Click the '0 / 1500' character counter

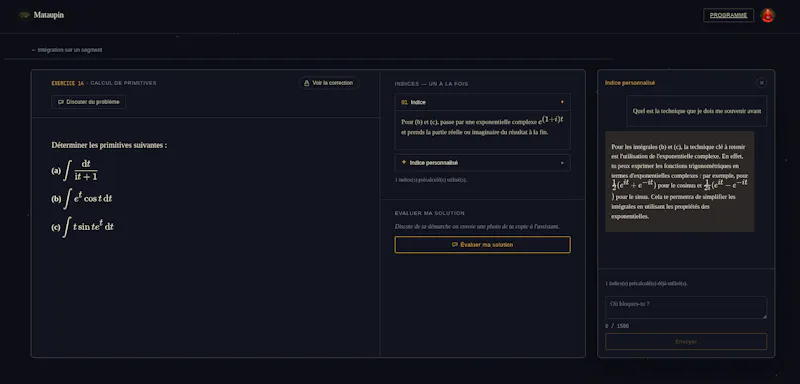click(x=617, y=326)
